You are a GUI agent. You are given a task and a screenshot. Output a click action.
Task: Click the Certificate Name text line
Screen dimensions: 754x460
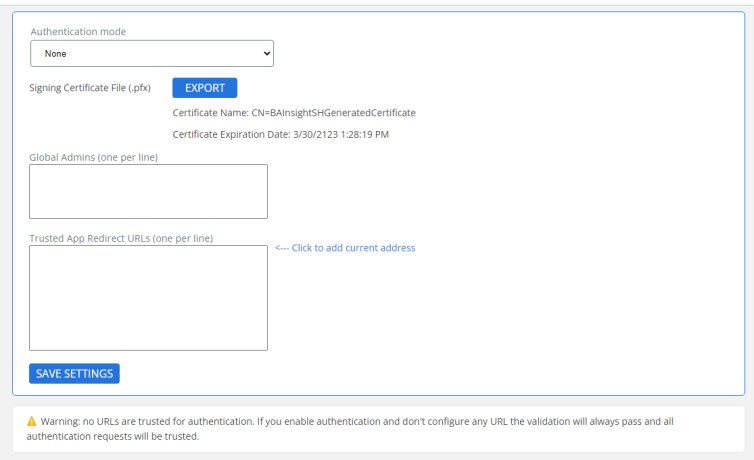click(x=293, y=113)
